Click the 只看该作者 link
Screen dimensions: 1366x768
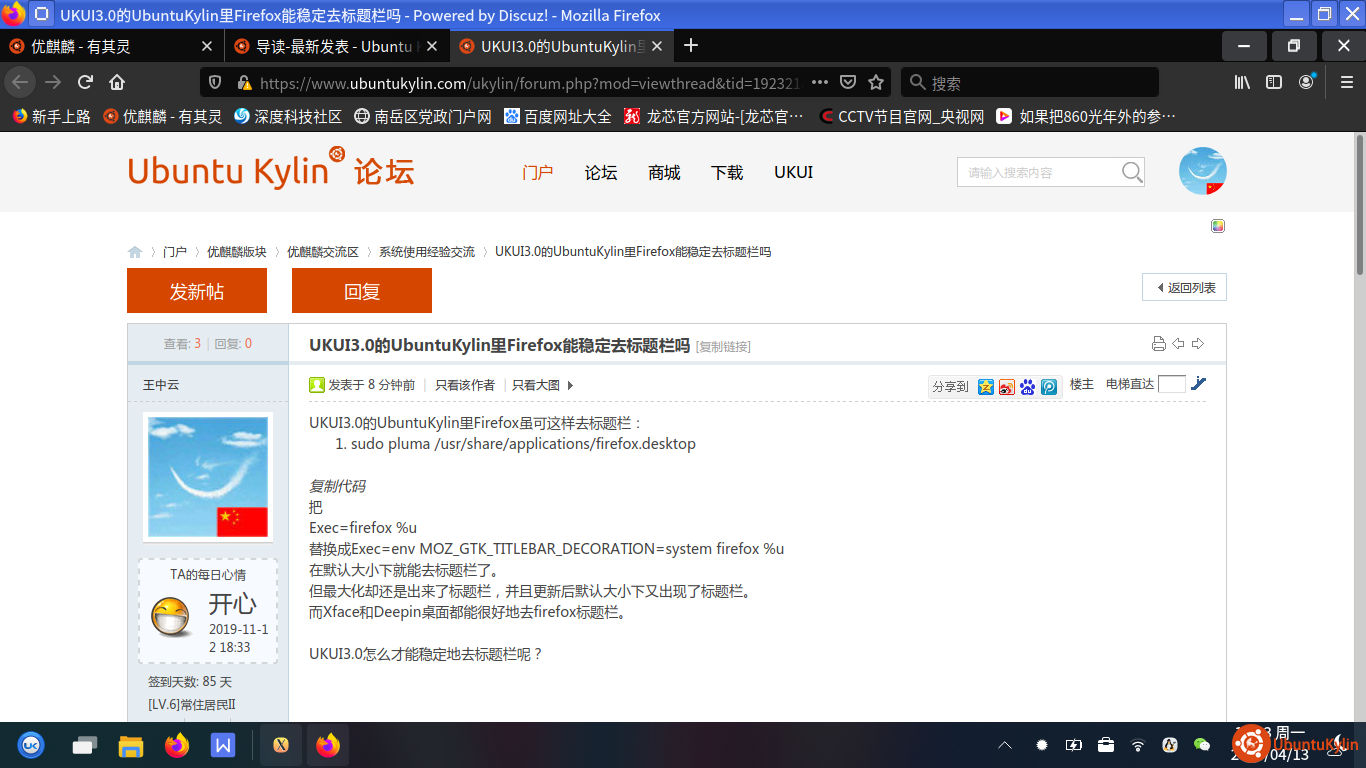pos(465,385)
